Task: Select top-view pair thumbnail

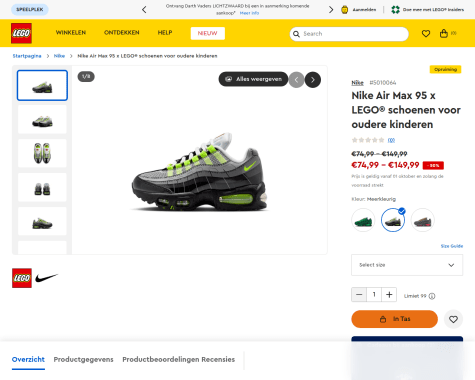Action: click(x=42, y=153)
